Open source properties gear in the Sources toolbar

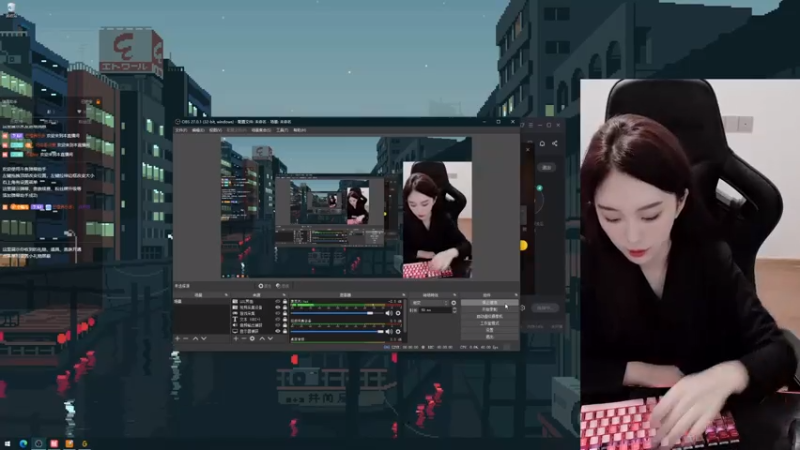click(252, 339)
